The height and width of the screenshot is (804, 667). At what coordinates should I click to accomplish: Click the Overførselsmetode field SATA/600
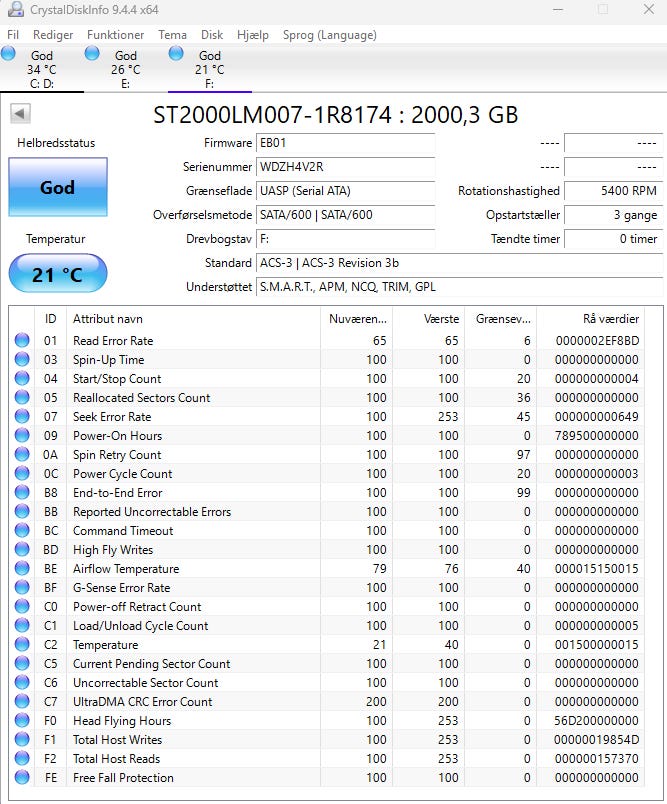point(346,215)
